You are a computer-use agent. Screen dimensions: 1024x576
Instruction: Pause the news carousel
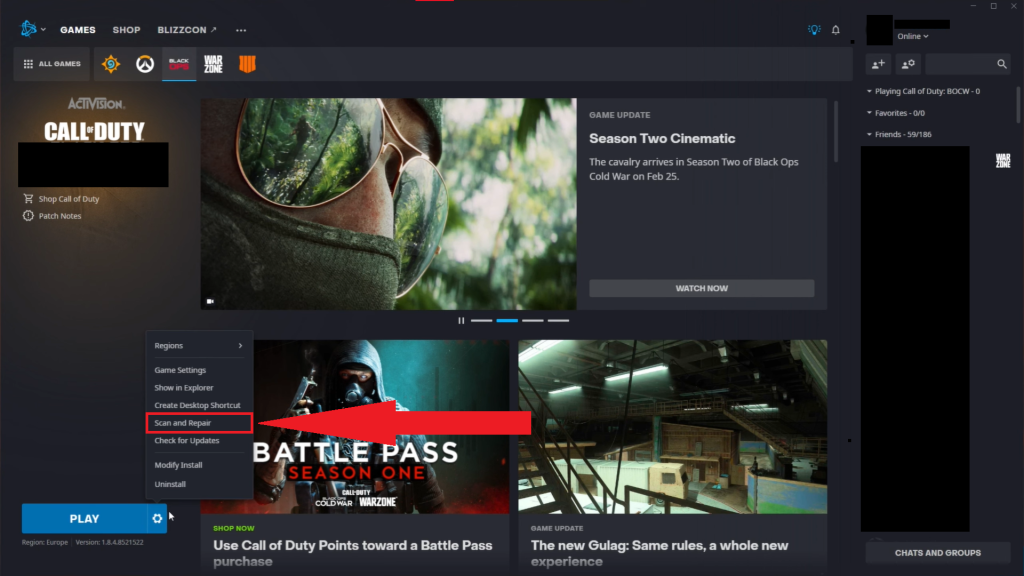point(461,321)
